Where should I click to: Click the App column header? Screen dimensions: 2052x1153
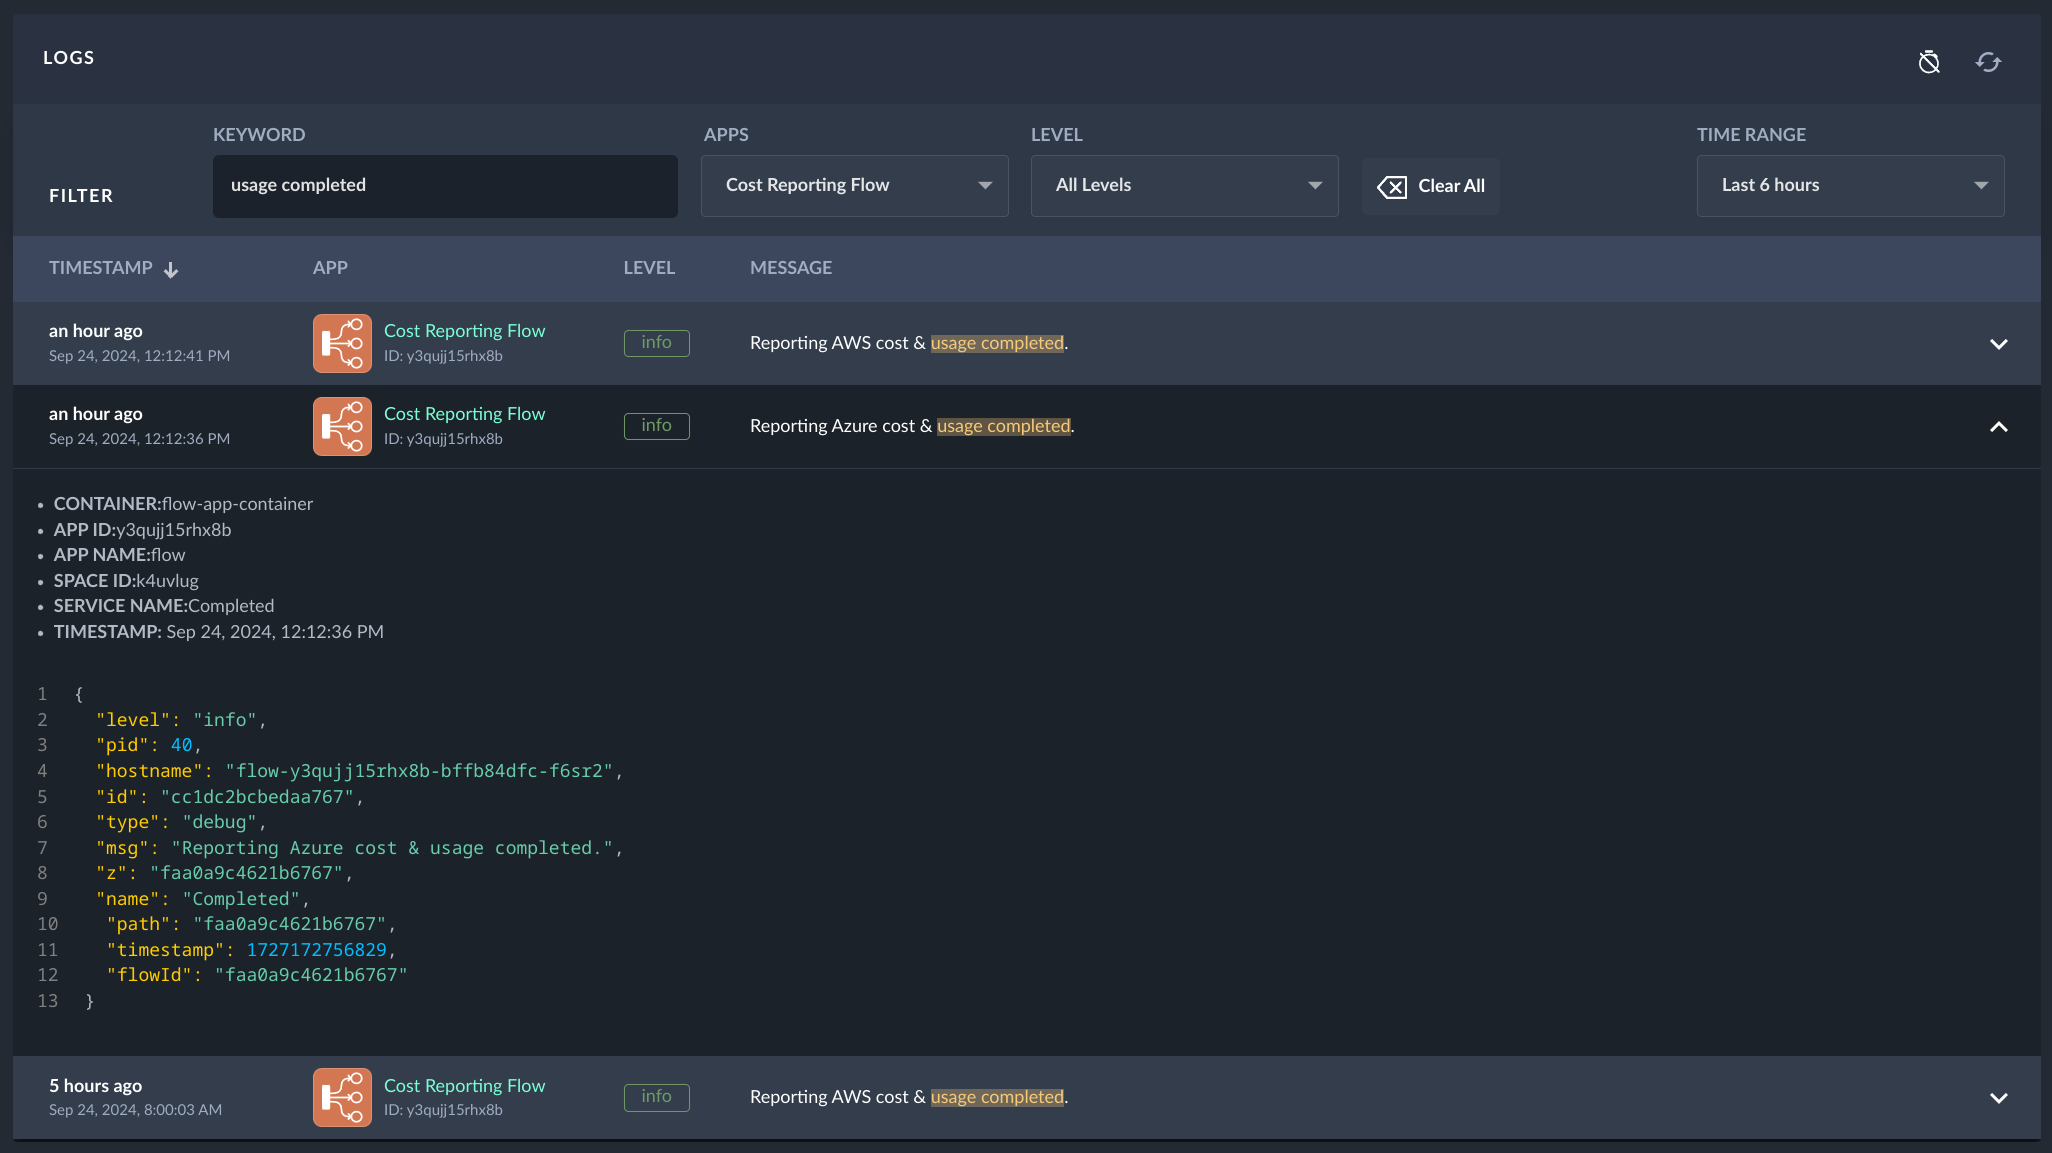[330, 268]
